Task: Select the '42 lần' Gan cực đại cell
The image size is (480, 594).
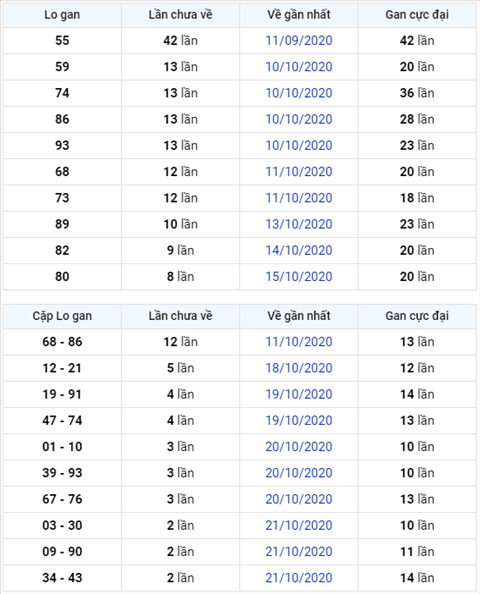Action: point(417,41)
